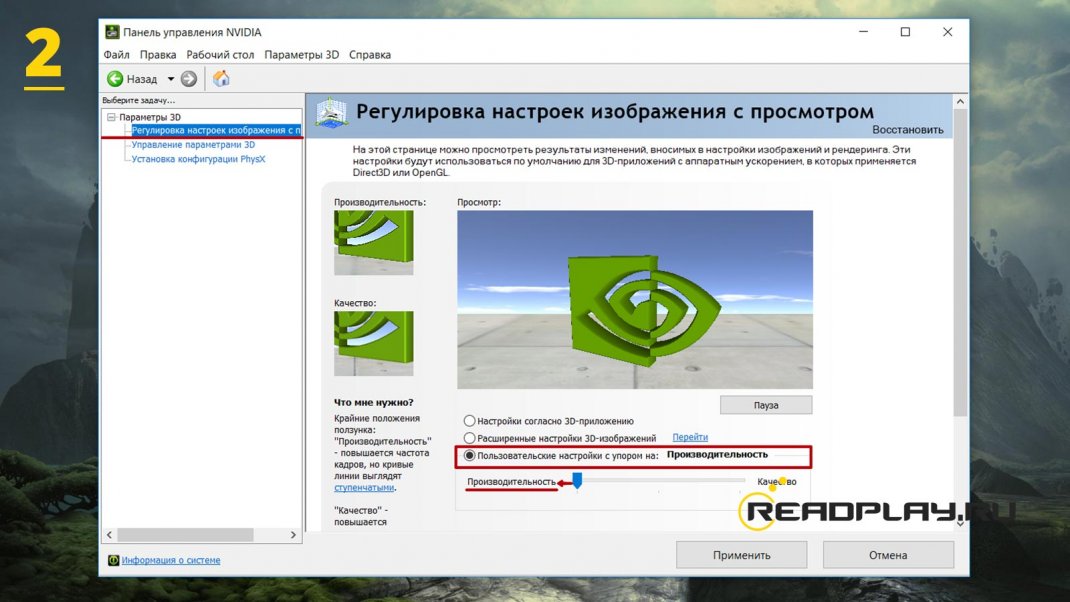Click the Восстановить link
Screen dimensions: 1070x602
click(x=908, y=130)
